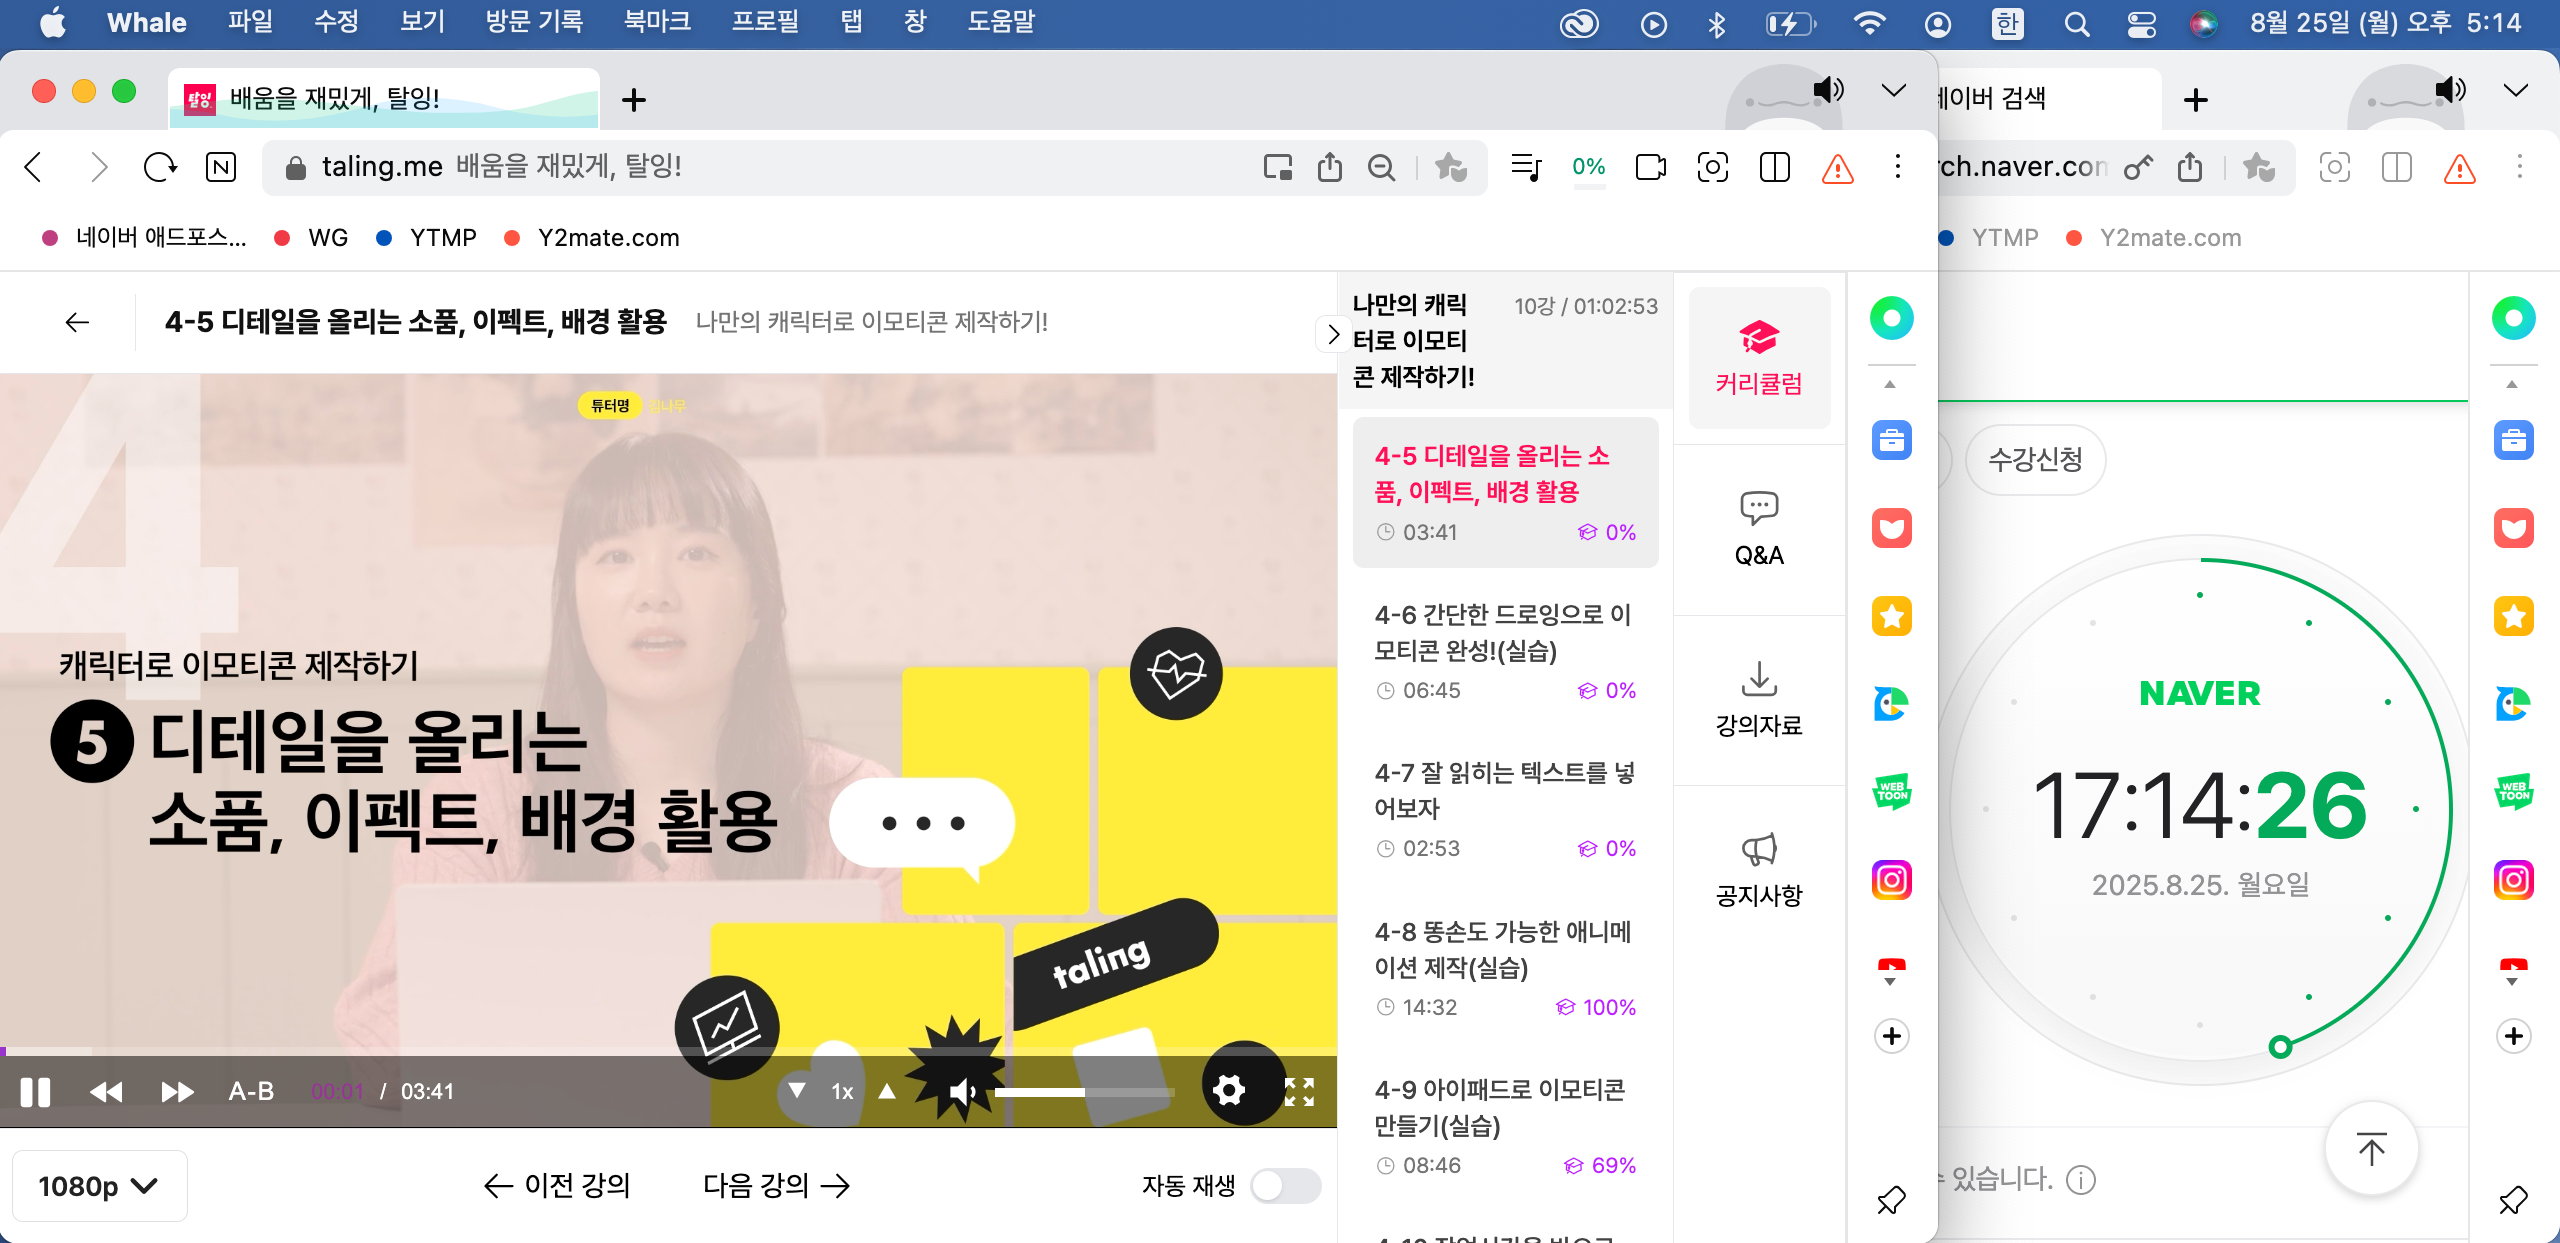The height and width of the screenshot is (1243, 2560).
Task: Open the Q&A panel icon
Action: tap(1758, 529)
